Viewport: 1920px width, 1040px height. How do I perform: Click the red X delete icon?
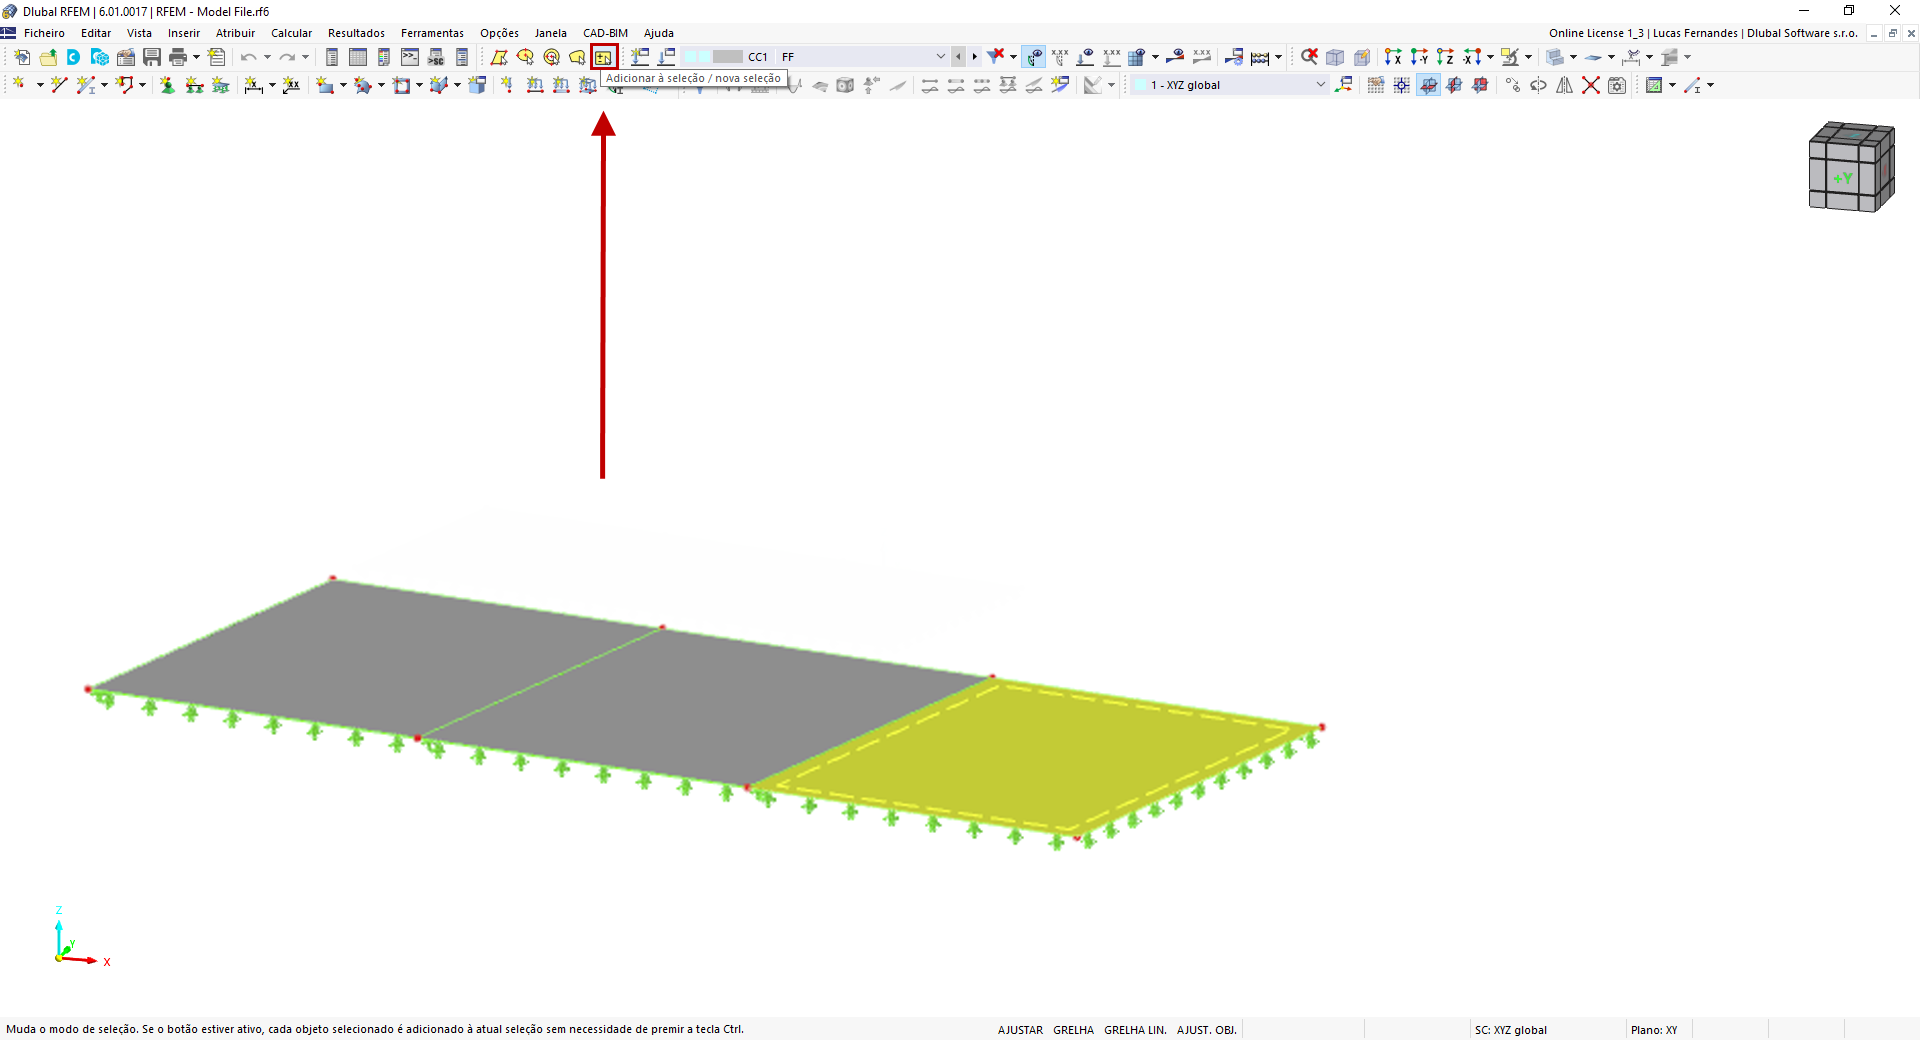tap(1590, 85)
